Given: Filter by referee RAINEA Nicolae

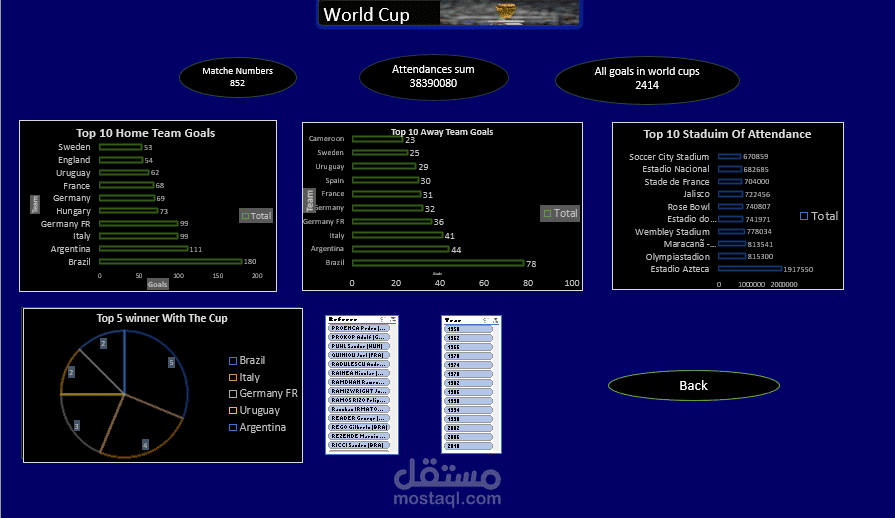Looking at the screenshot, I should point(358,373).
